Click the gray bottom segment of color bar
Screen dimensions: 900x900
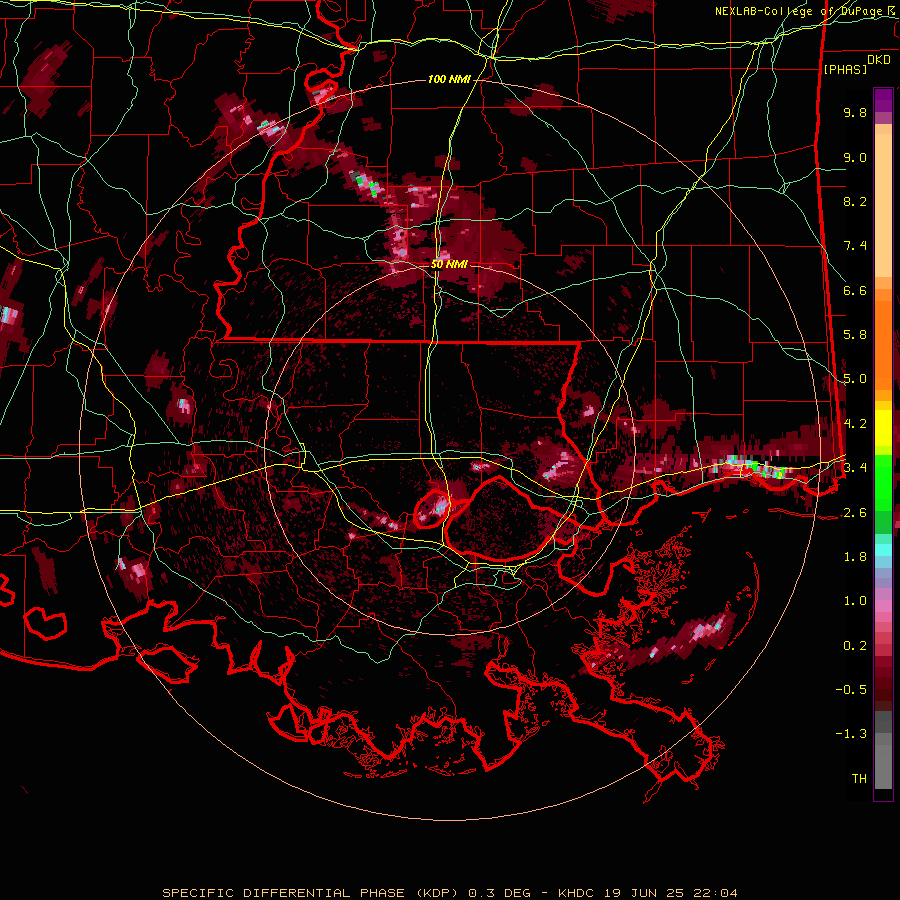(x=883, y=752)
